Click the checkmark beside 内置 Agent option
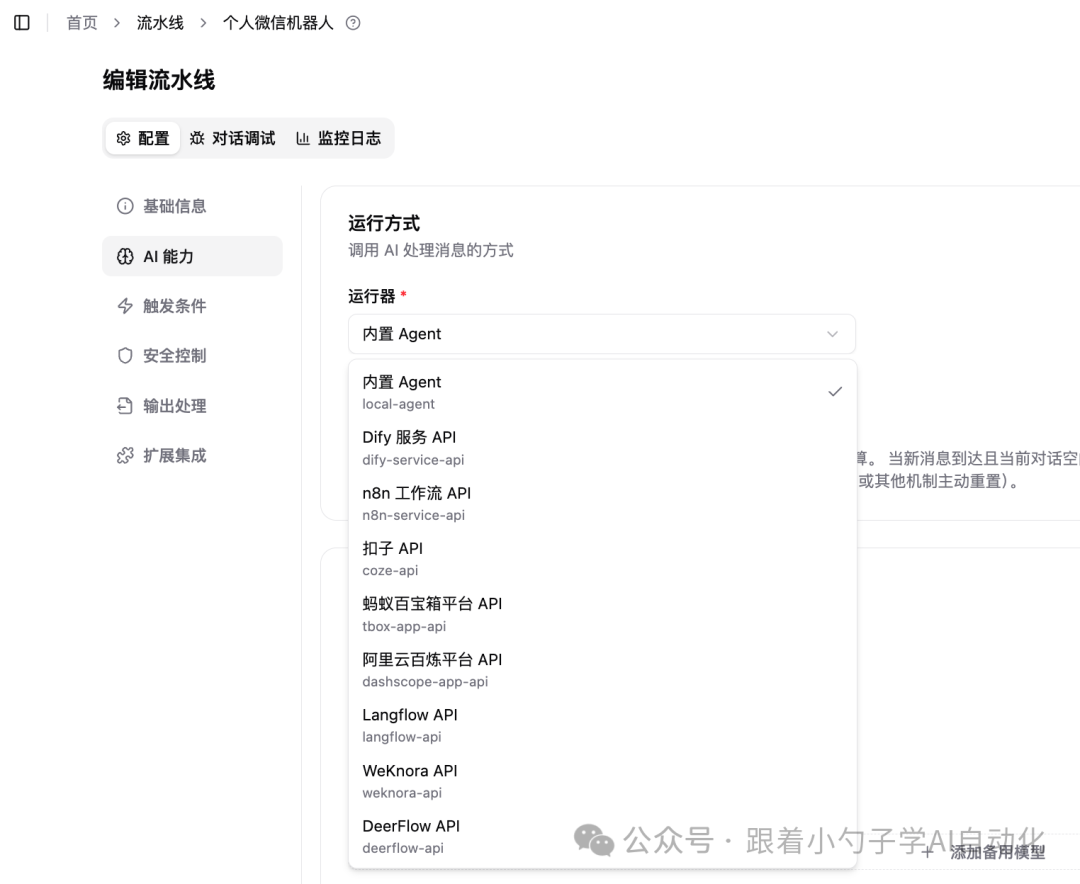The height and width of the screenshot is (884, 1080). tap(835, 391)
